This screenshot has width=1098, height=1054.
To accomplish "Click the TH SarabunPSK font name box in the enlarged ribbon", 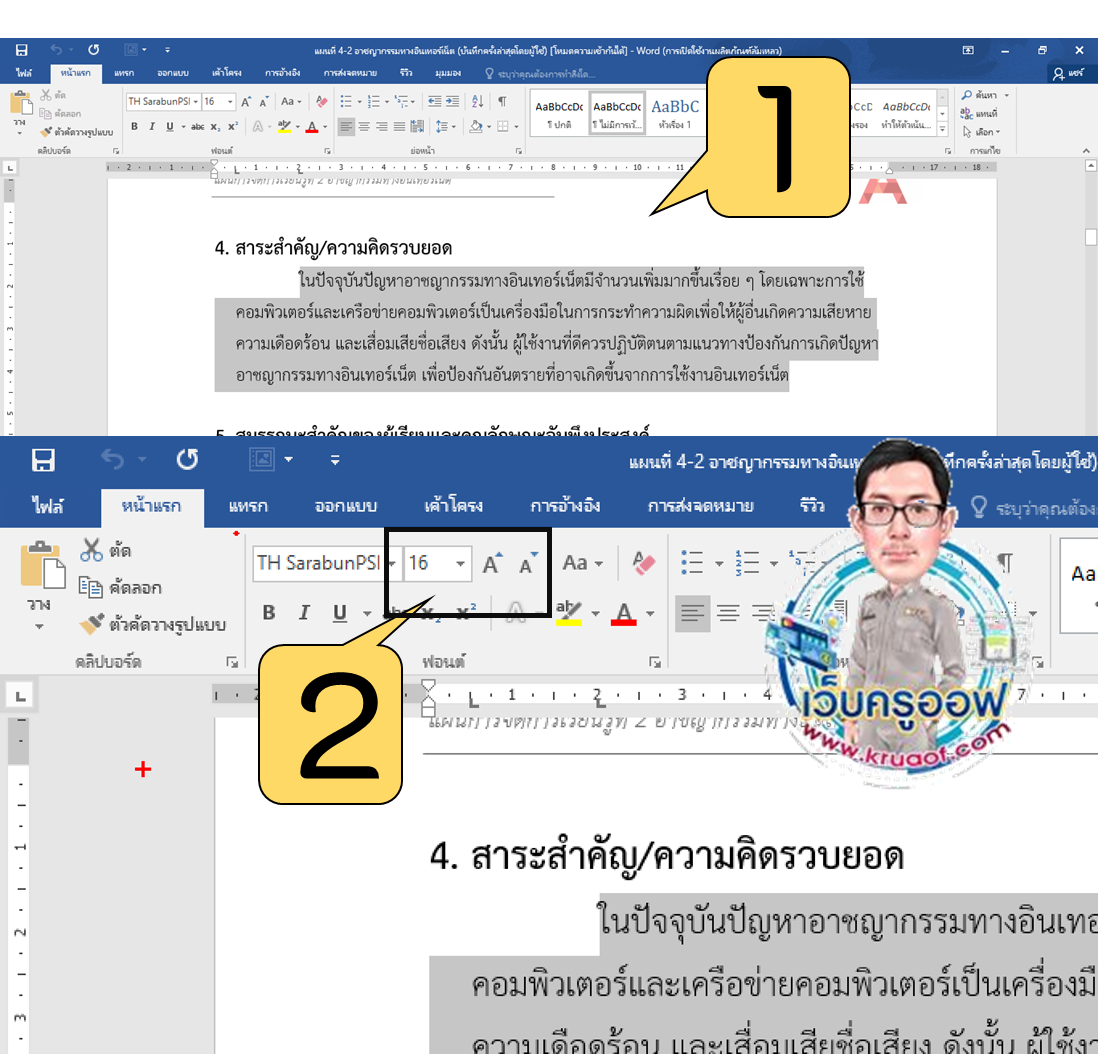I will click(318, 564).
